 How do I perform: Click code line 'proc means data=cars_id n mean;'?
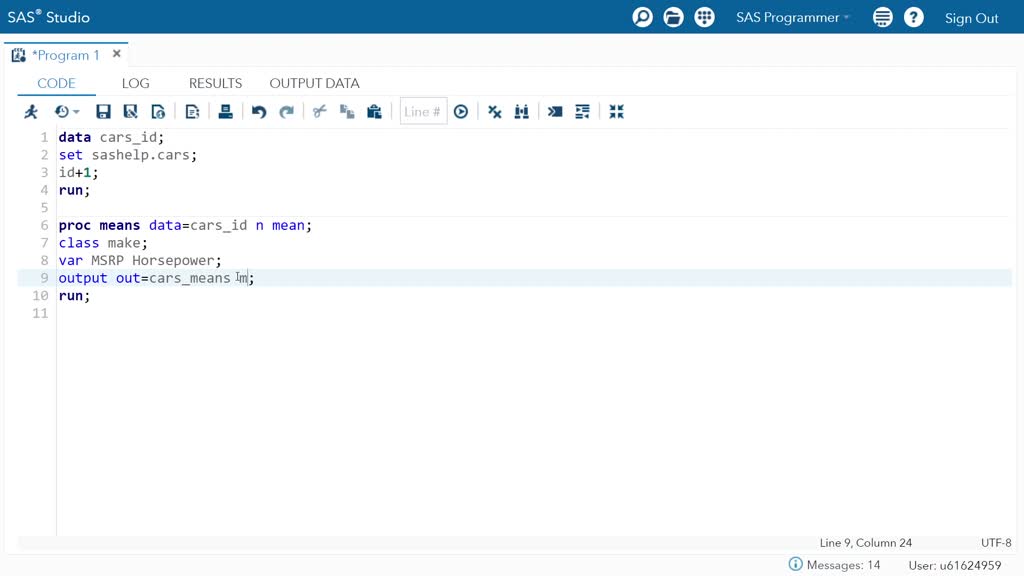185,225
